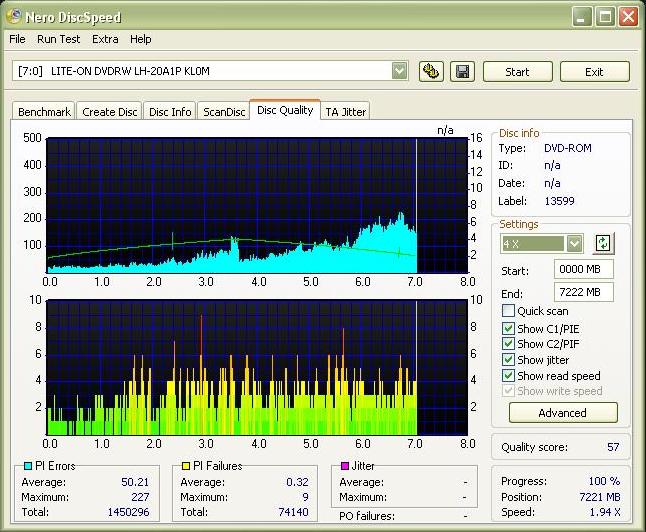Click PI Errors average 50.21
646x532 pixels.
click(x=135, y=482)
